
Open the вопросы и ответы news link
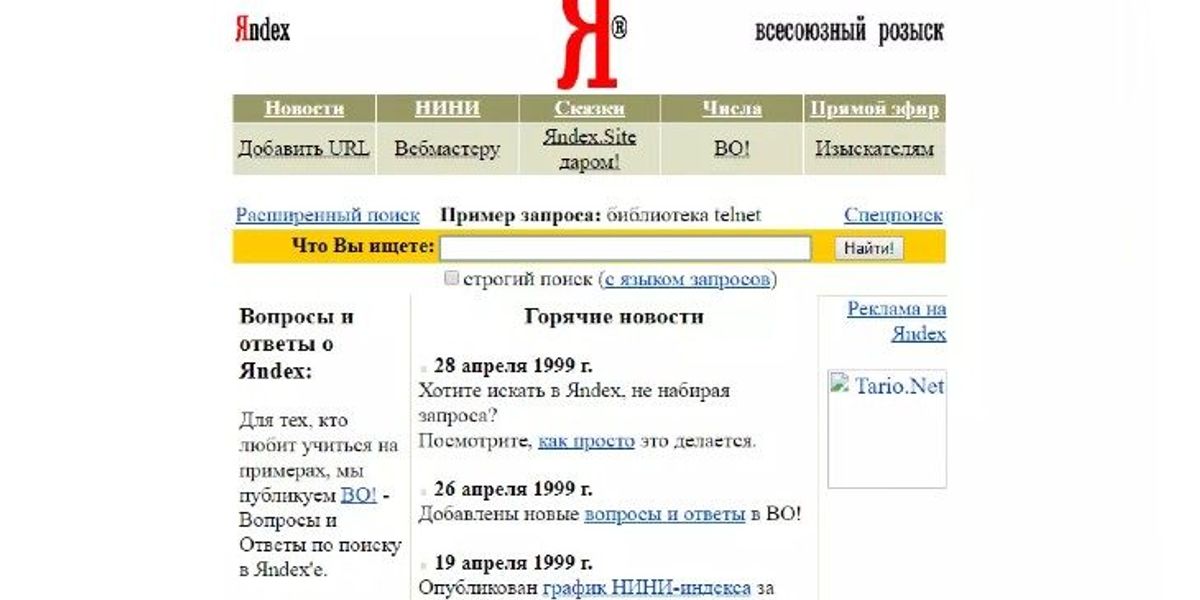665,515
